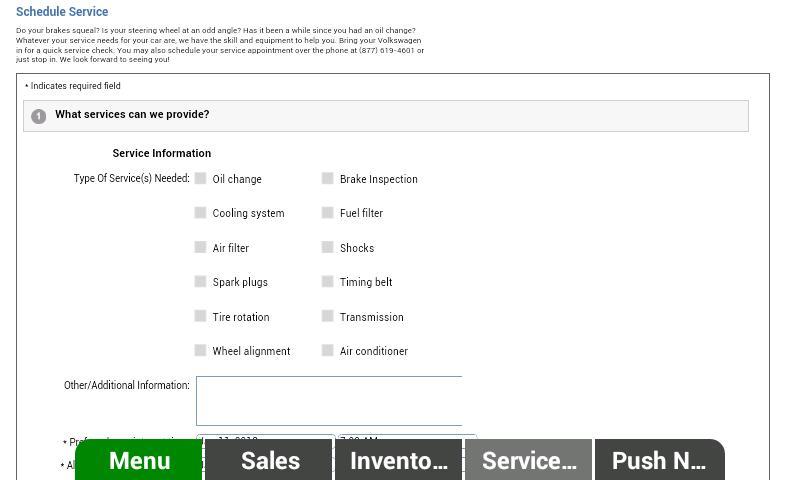Enable the Spark plugs checkbox

(200, 281)
